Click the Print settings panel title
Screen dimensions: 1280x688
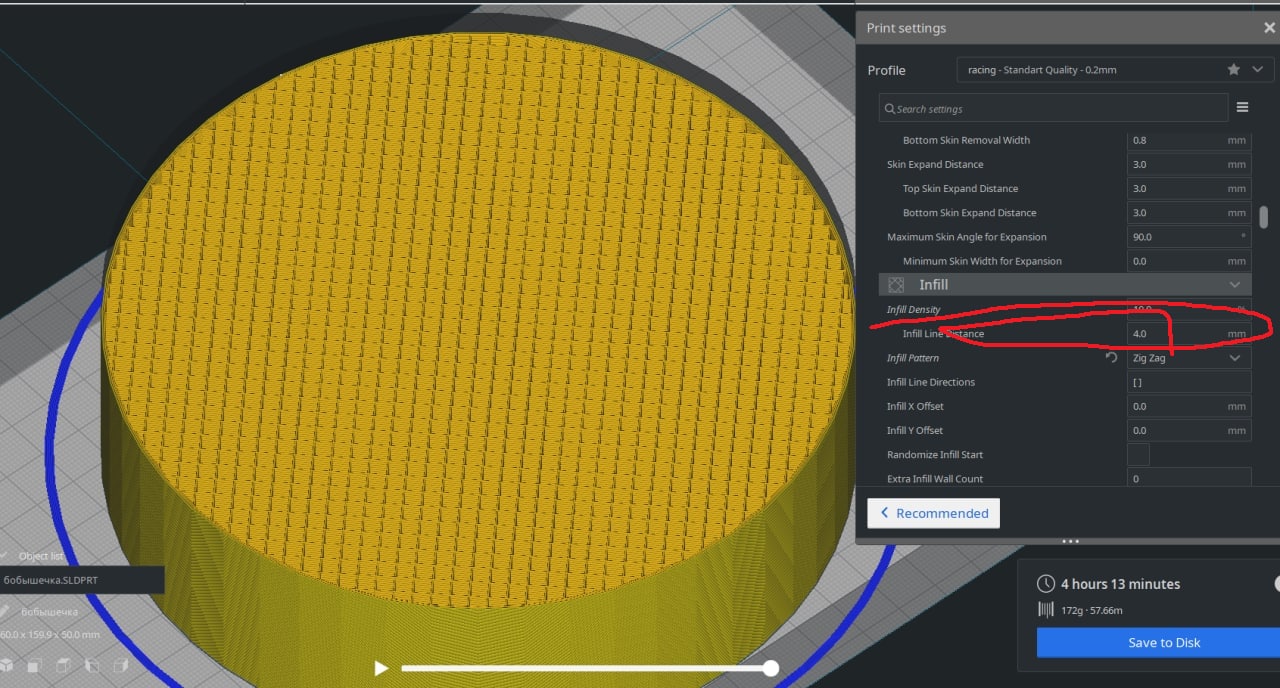click(x=906, y=28)
